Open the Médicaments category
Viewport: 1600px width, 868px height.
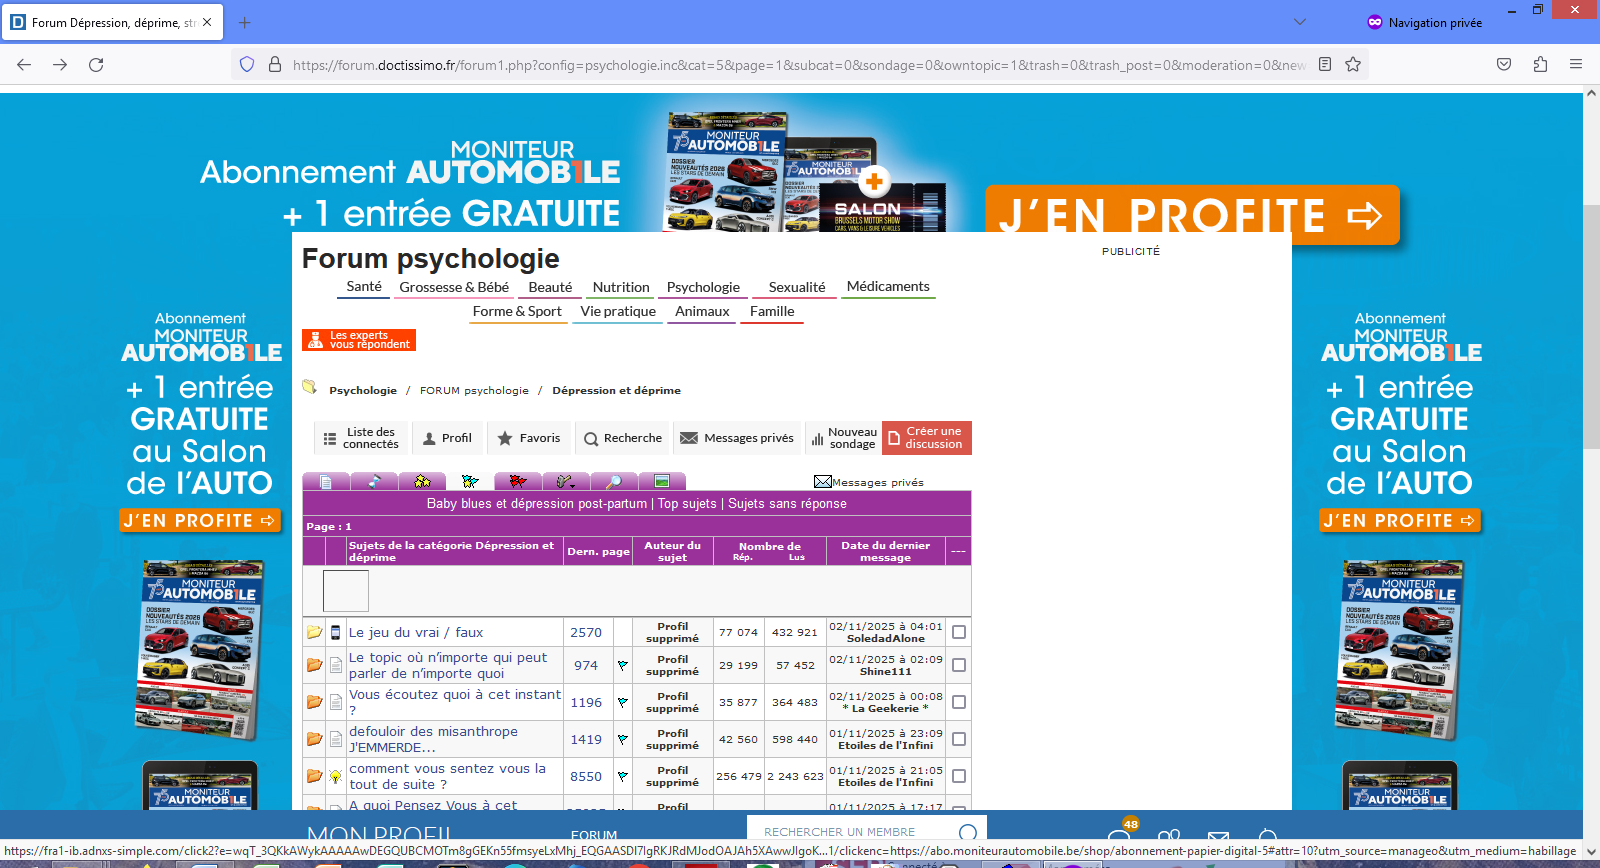[x=888, y=286]
